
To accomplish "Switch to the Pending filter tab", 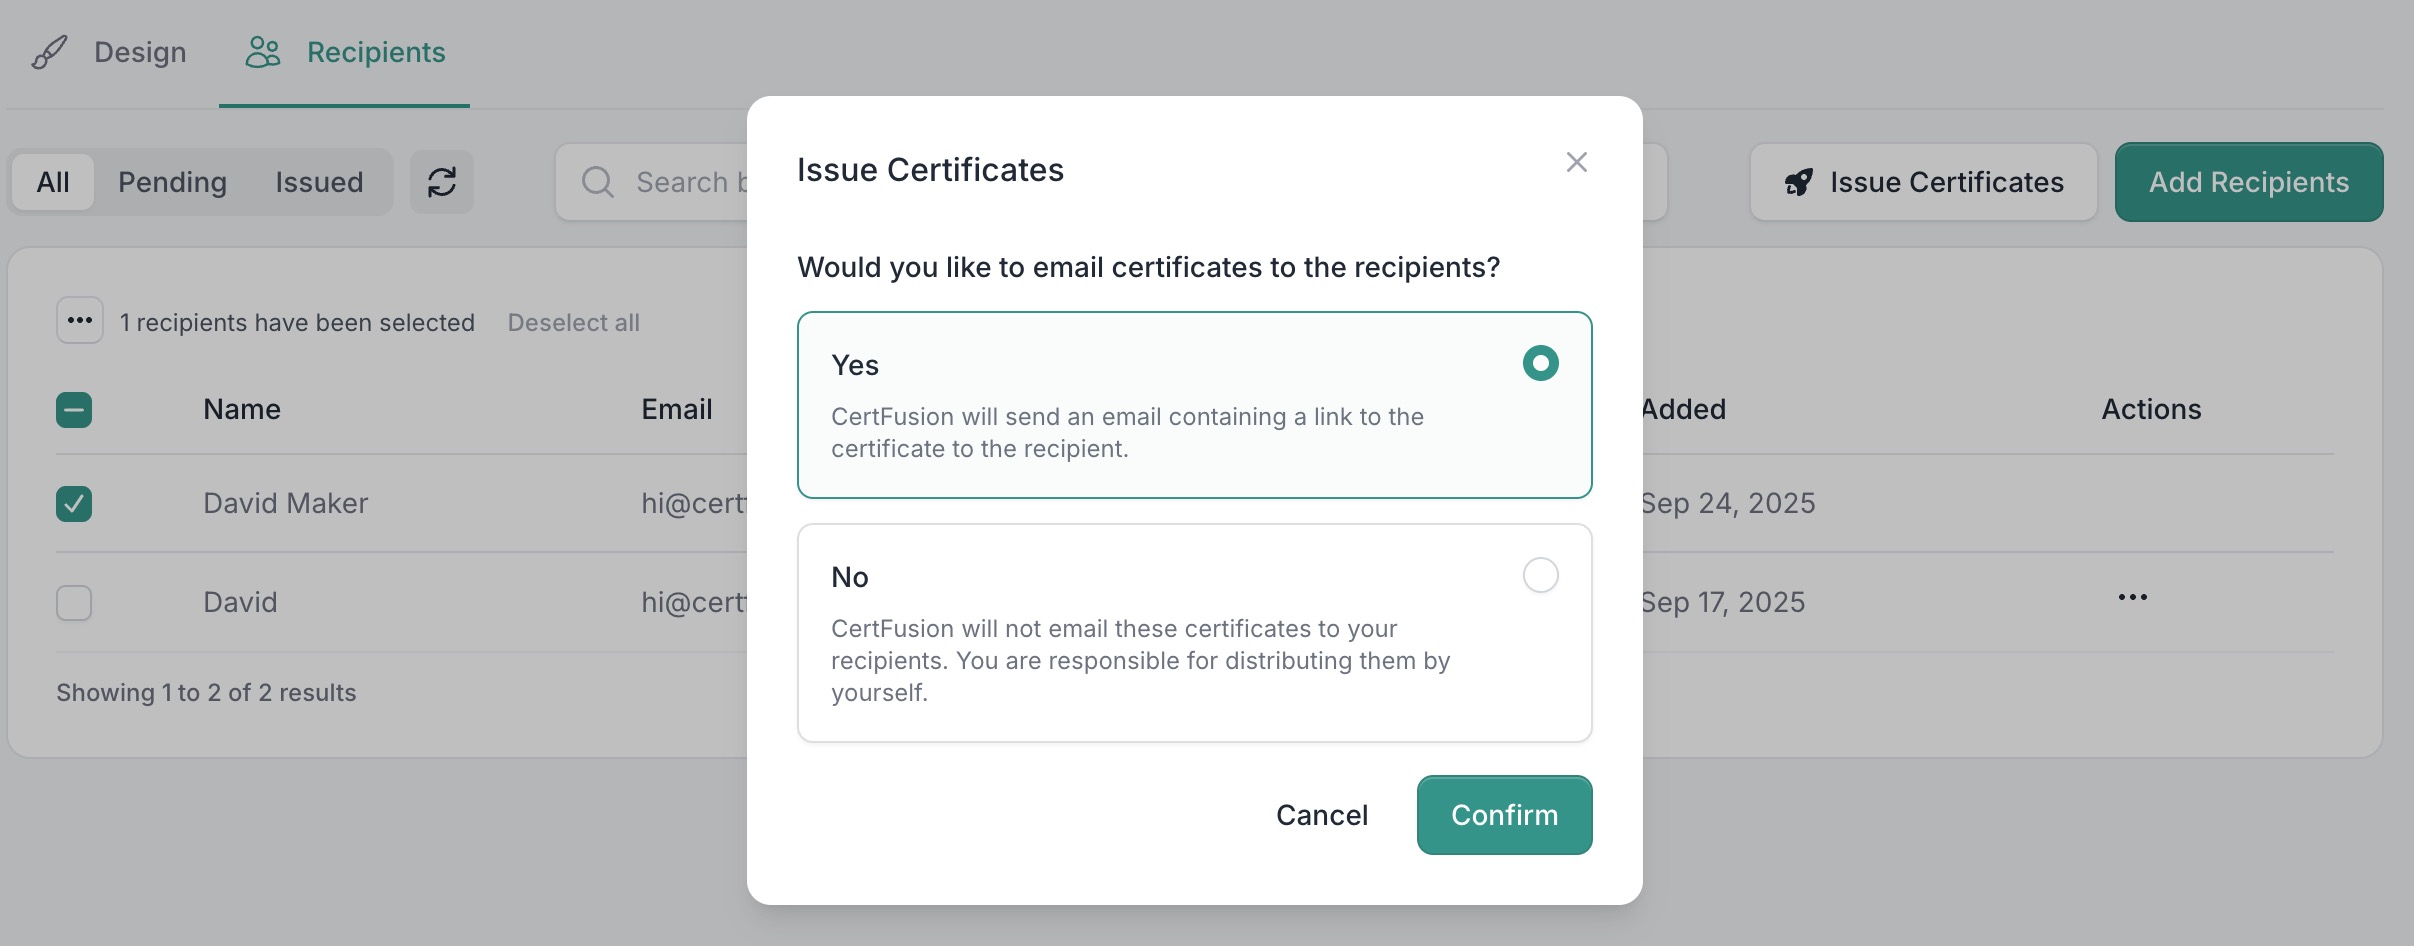I will (172, 182).
